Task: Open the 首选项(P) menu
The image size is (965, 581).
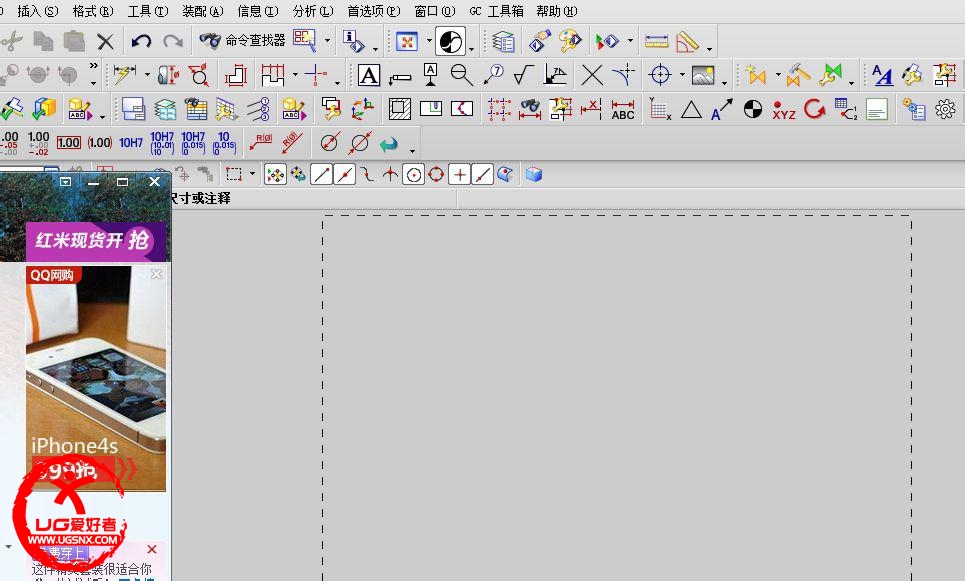Action: click(374, 11)
